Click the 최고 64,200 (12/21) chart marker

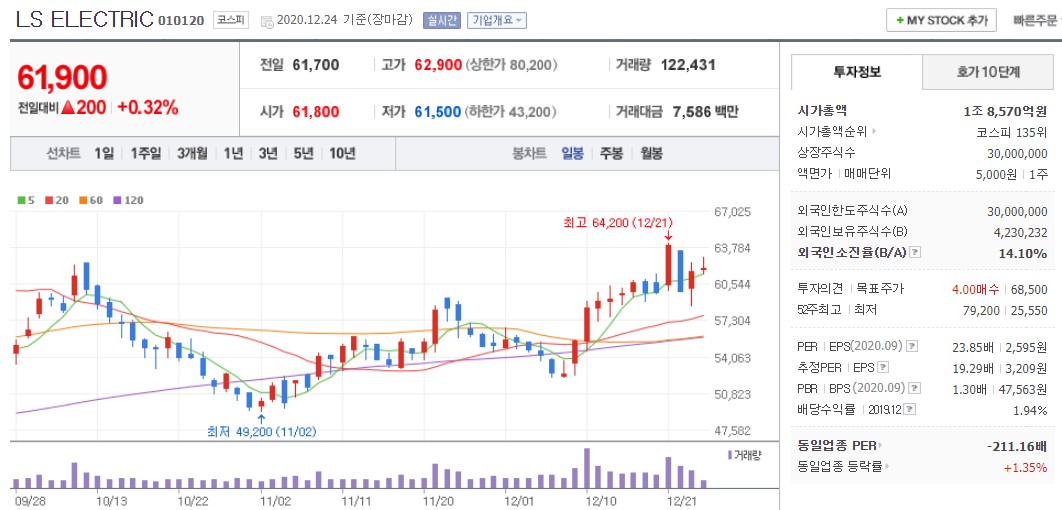618,222
